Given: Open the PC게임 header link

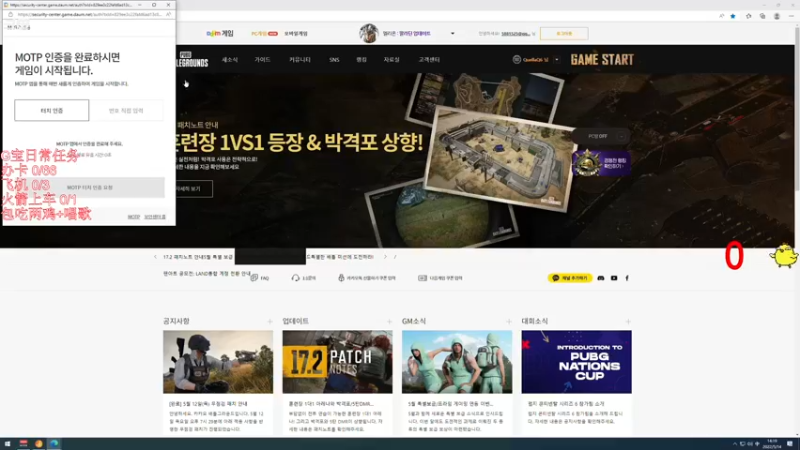Looking at the screenshot, I should point(264,34).
